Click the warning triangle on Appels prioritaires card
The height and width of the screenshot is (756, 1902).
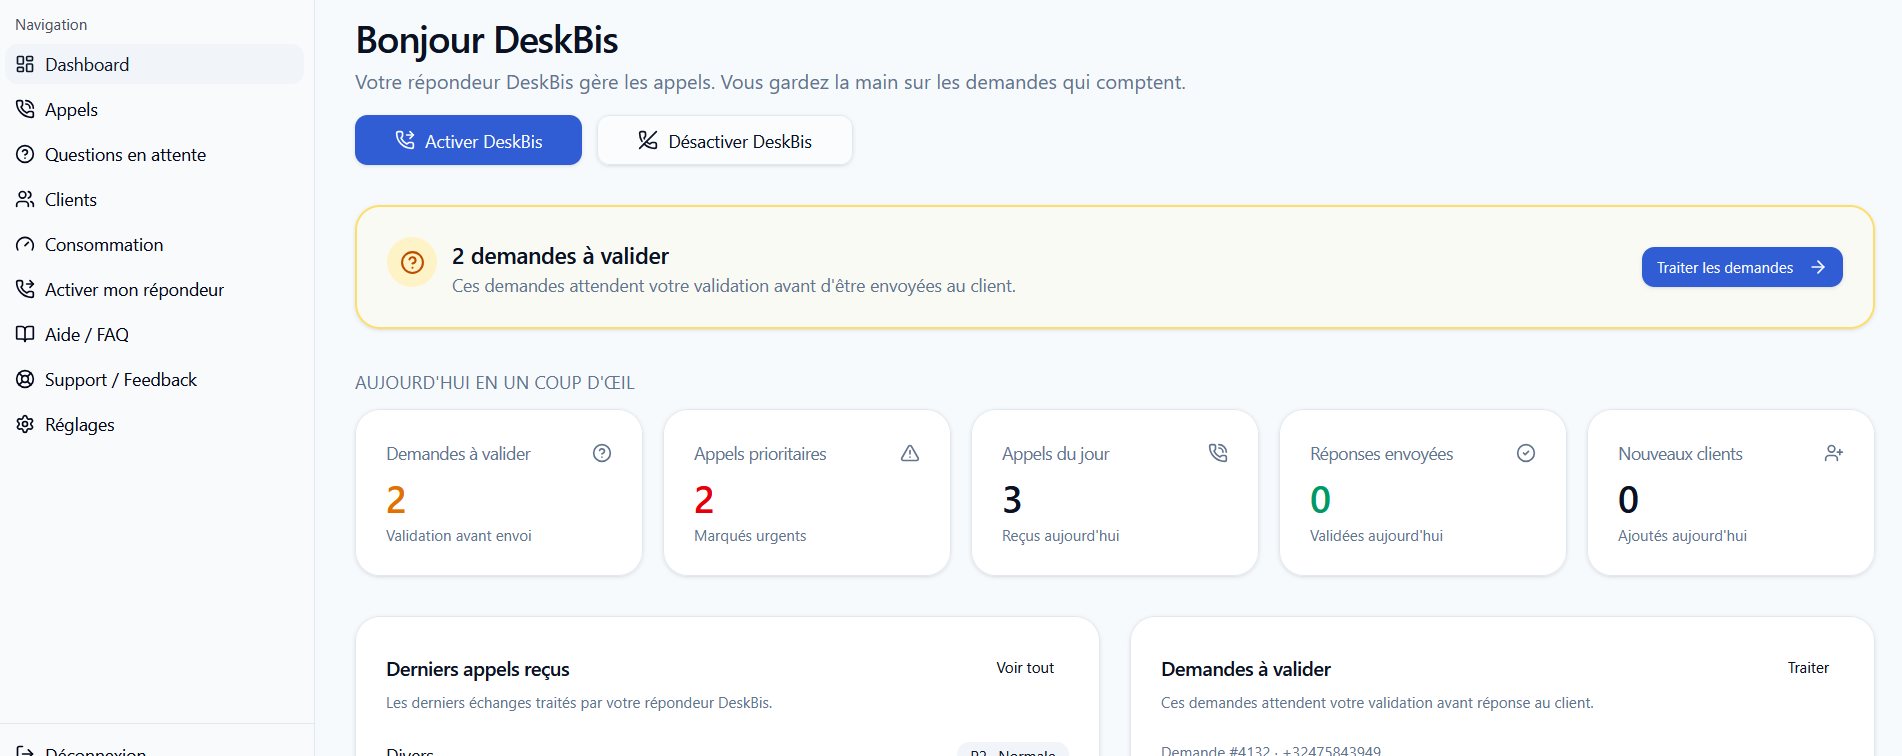pos(910,453)
